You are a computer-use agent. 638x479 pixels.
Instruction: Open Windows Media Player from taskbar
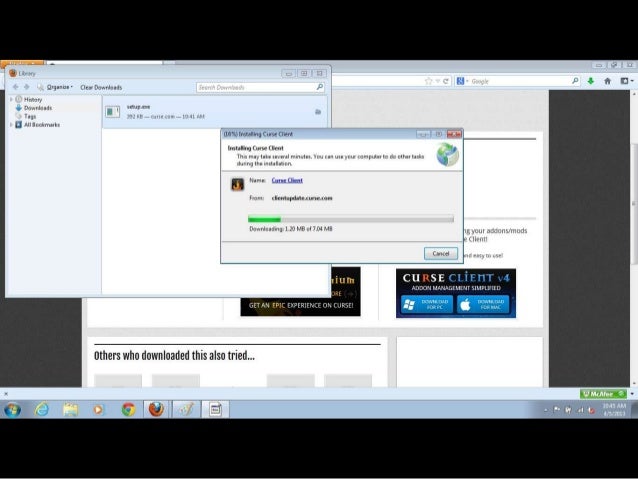pos(98,409)
